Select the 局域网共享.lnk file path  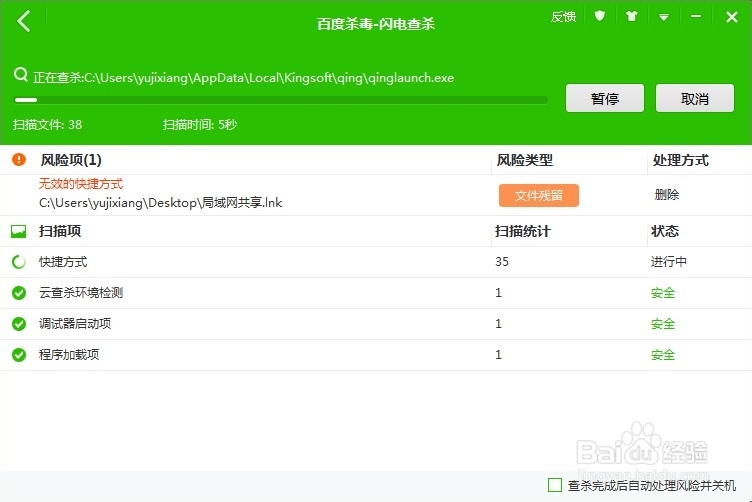(161, 203)
